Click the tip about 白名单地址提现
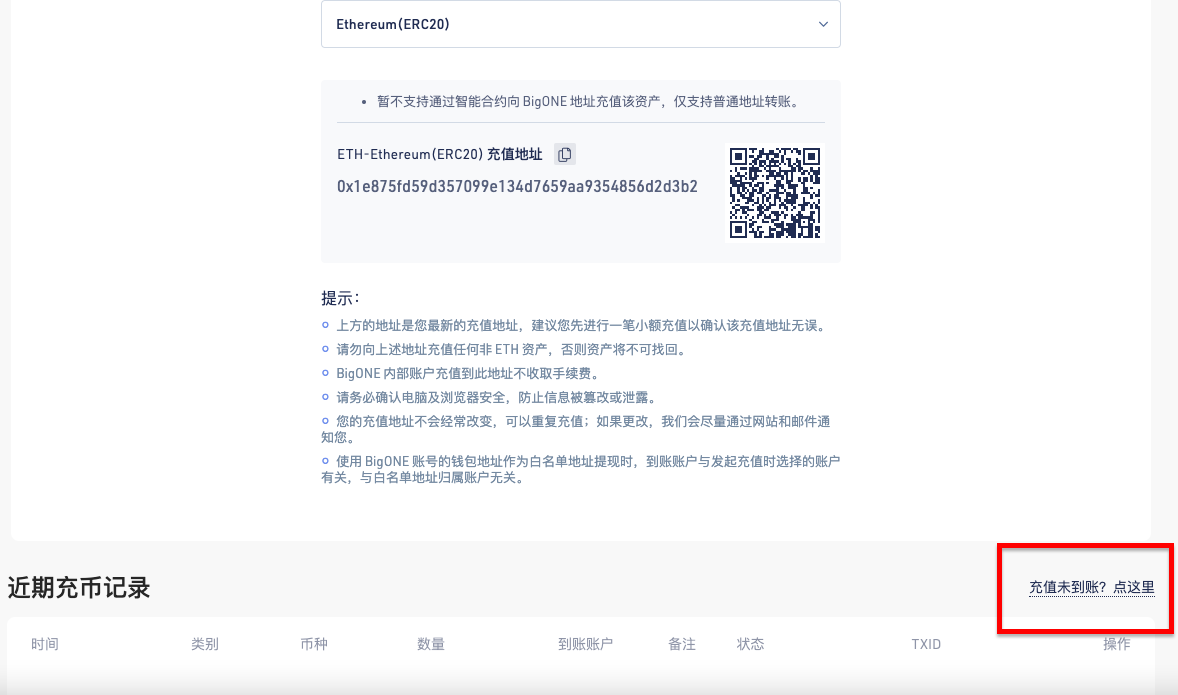Screen dimensions: 1178x695 tap(580, 469)
